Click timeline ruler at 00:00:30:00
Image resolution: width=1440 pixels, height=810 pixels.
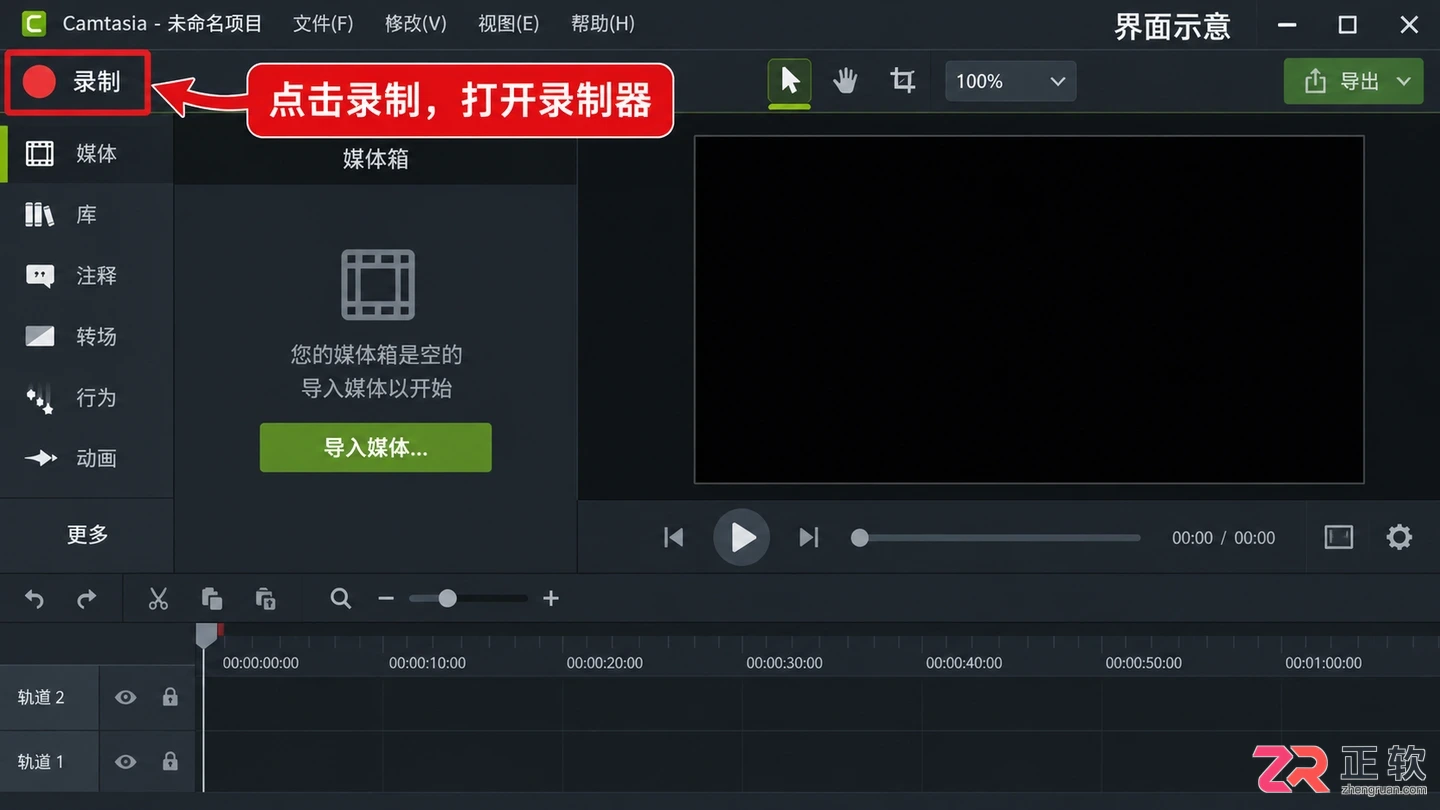pyautogui.click(x=785, y=663)
